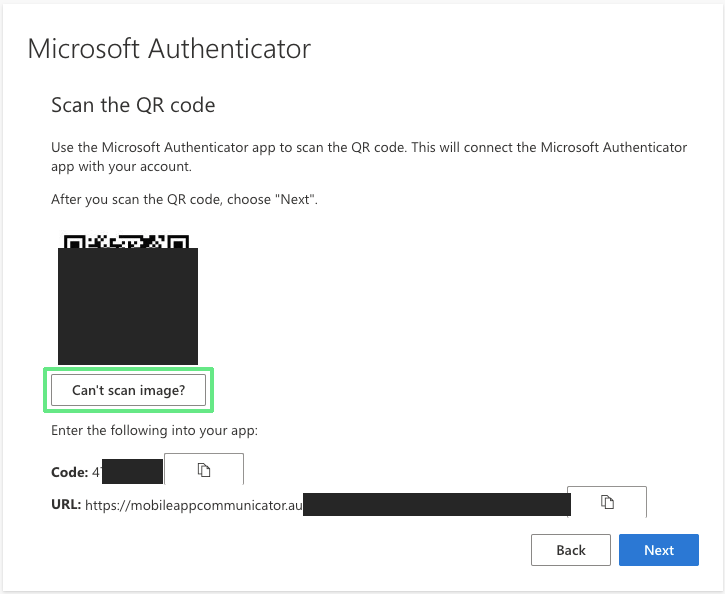
Task: Click the "After you scan the QR code" instruction
Action: click(184, 200)
